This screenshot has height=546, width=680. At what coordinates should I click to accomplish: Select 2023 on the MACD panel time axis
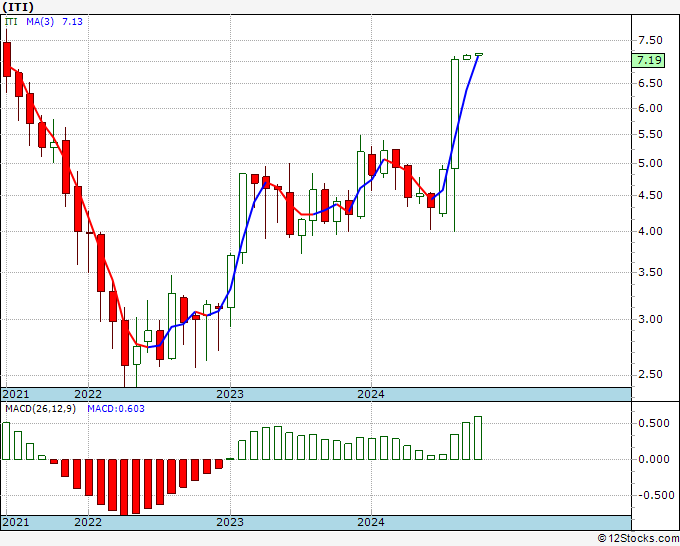230,522
